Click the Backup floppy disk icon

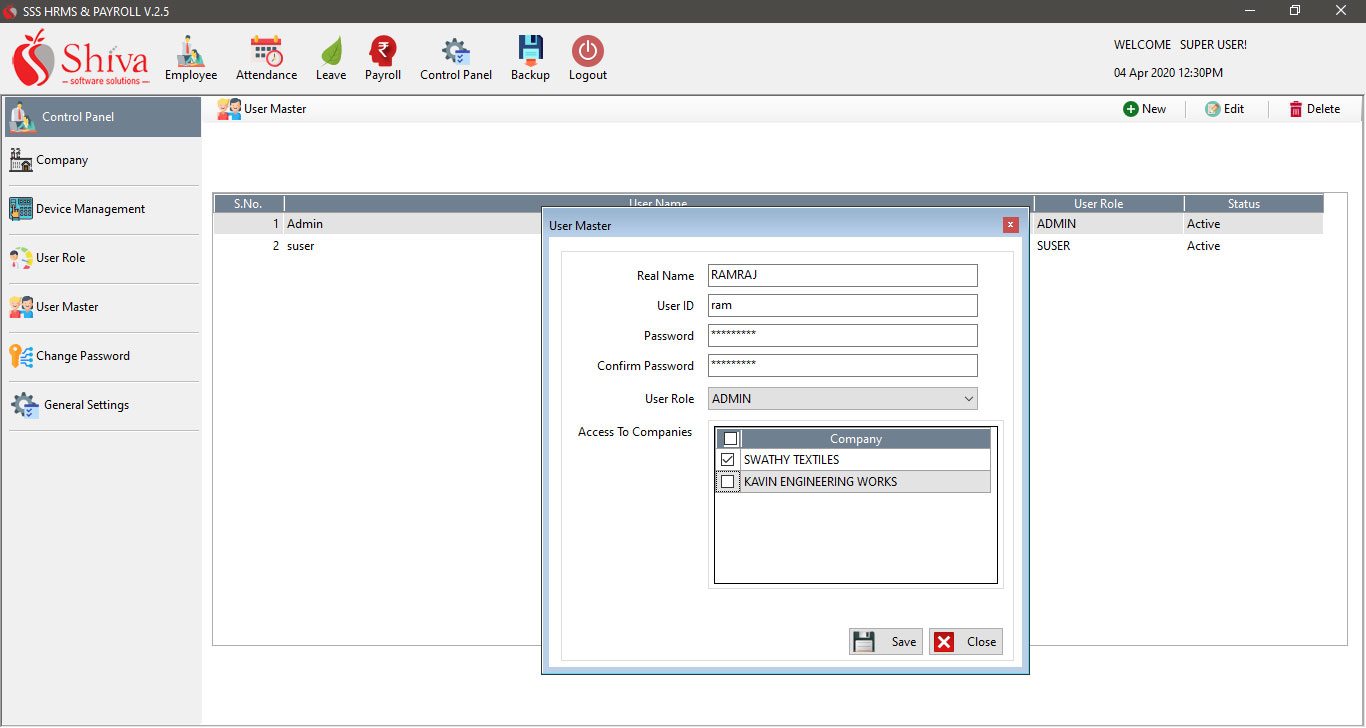click(530, 52)
